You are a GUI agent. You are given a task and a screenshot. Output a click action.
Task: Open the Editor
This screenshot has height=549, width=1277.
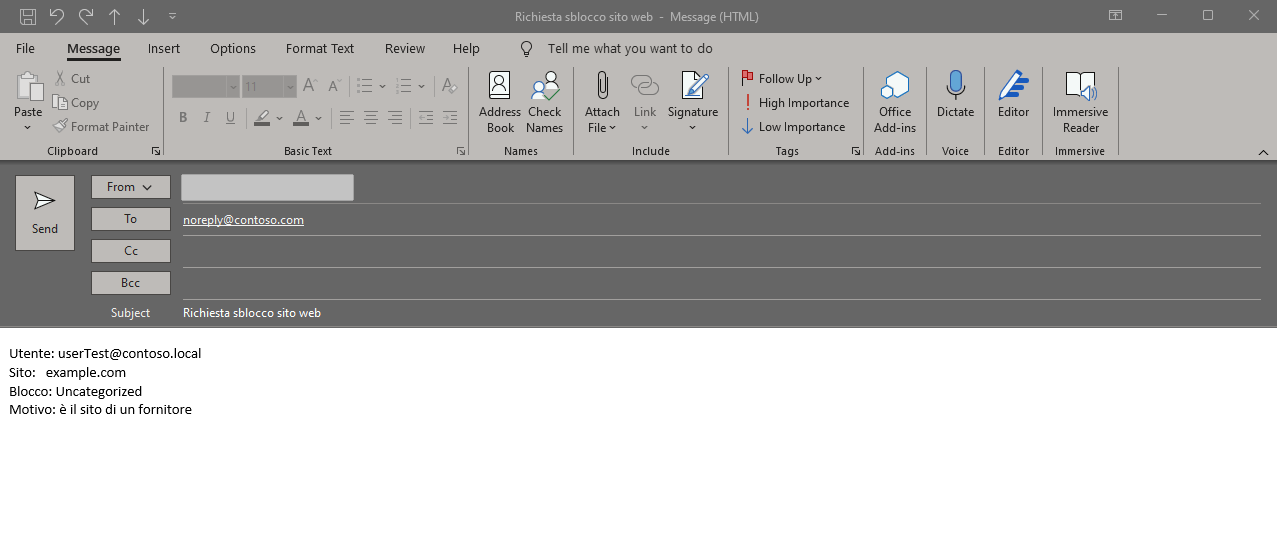(1013, 96)
